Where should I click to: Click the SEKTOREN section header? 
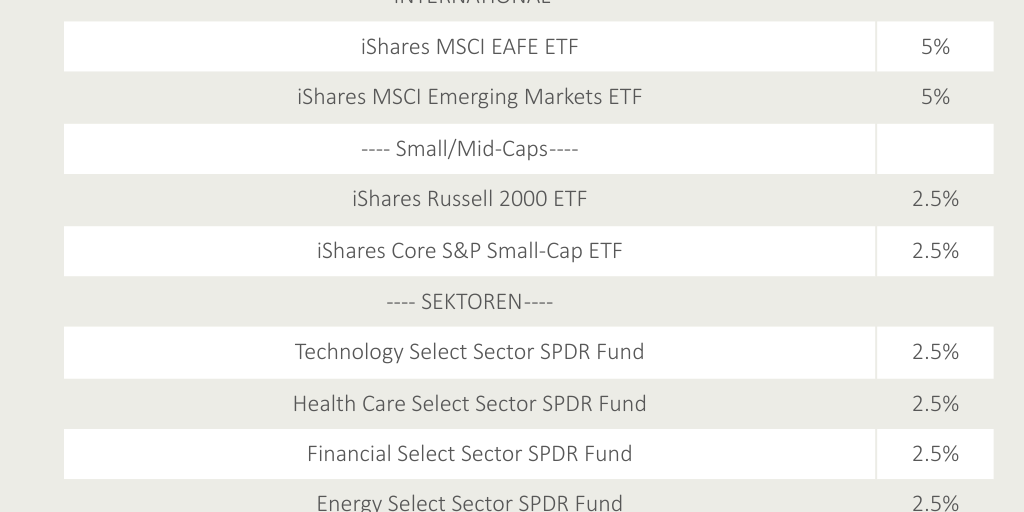(469, 301)
